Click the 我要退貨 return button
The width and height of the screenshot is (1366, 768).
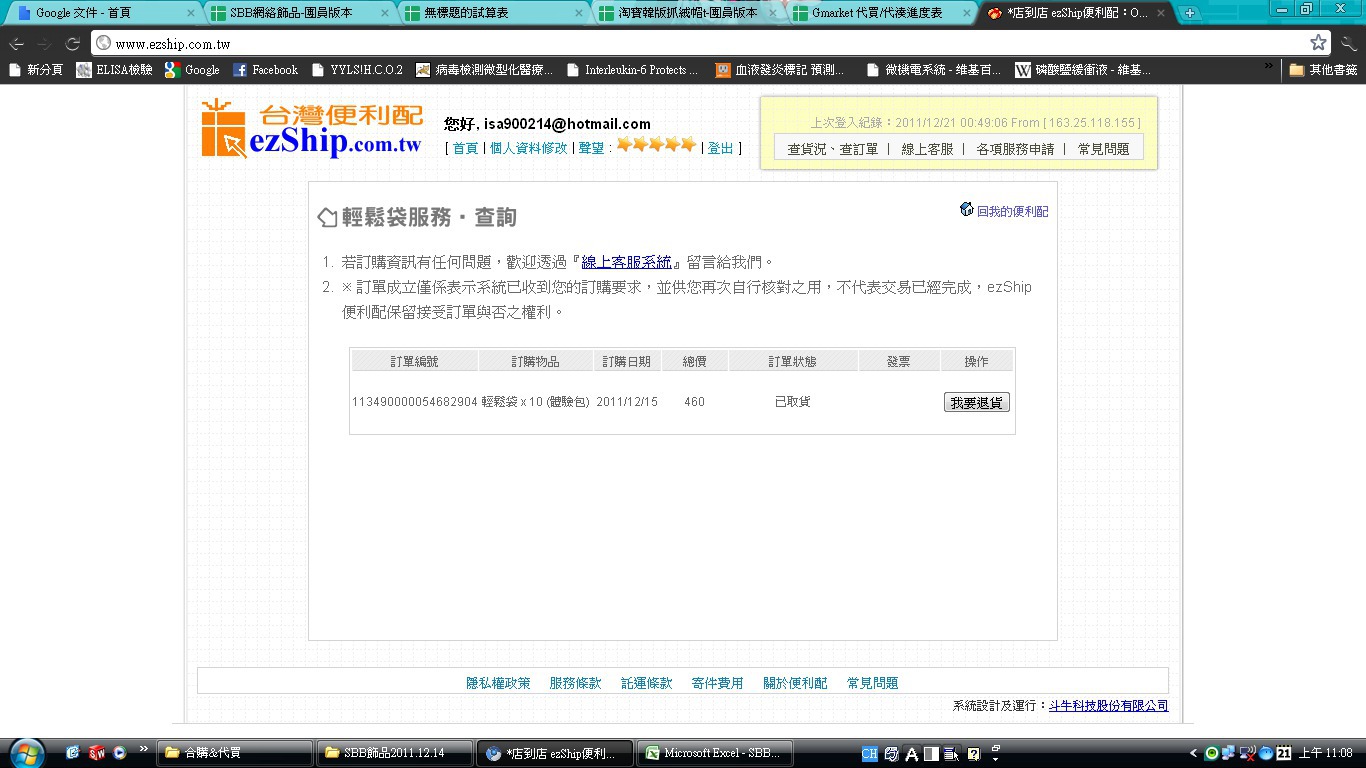pos(977,402)
